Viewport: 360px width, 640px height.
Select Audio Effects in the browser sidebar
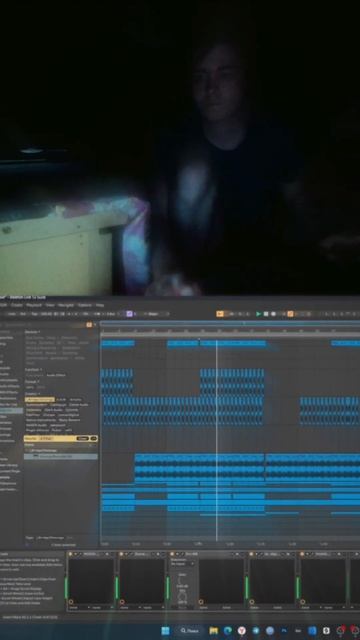pos(9,386)
